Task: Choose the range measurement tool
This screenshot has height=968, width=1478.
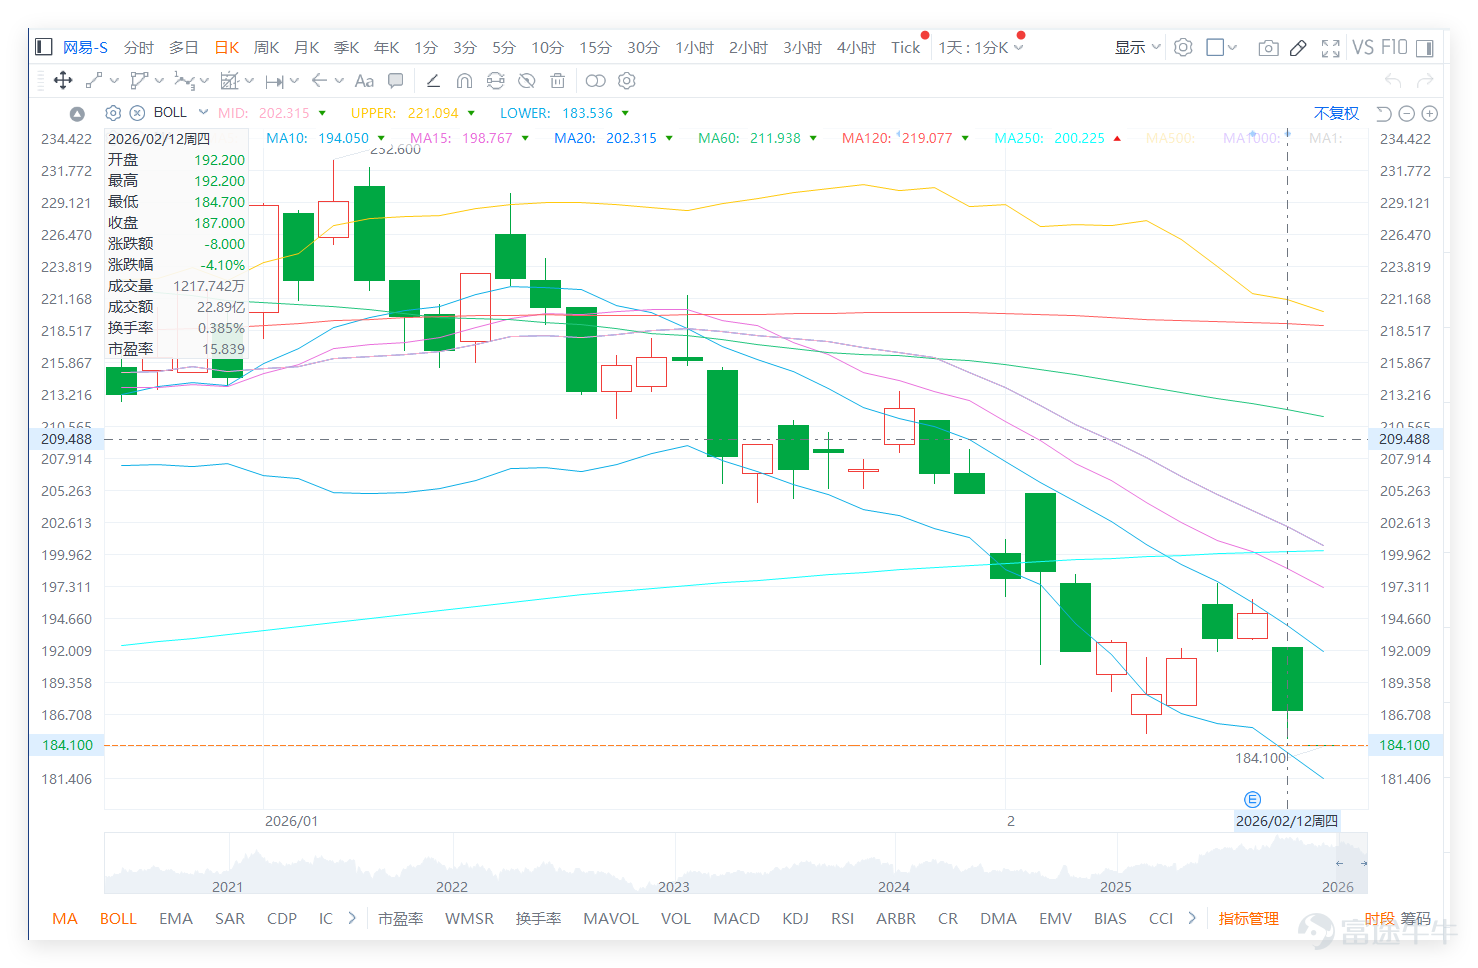Action: pos(275,81)
